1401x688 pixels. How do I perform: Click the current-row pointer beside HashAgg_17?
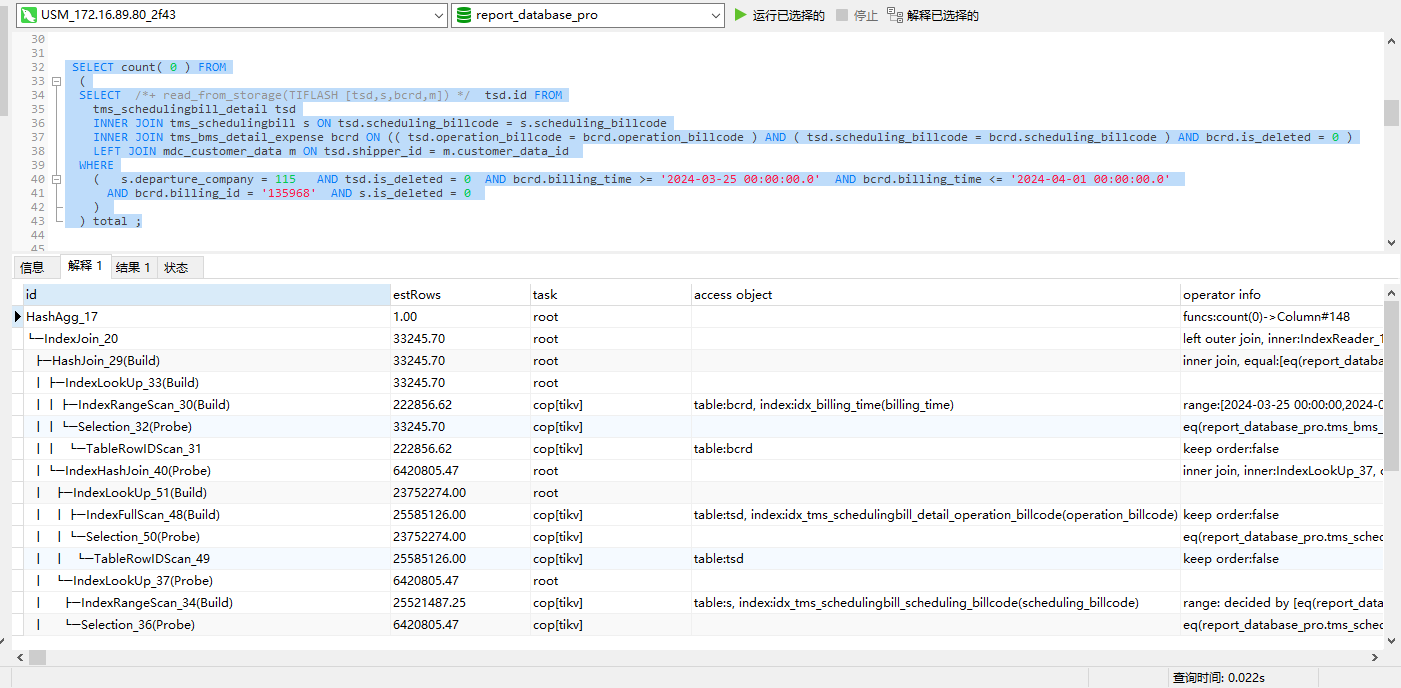18,317
